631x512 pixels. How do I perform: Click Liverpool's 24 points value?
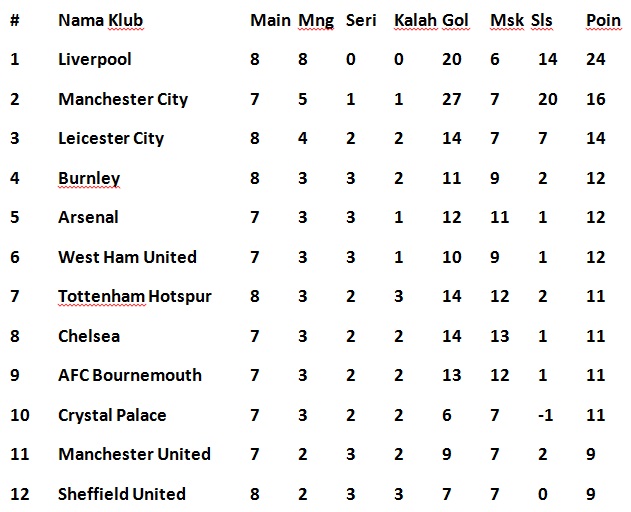(596, 59)
